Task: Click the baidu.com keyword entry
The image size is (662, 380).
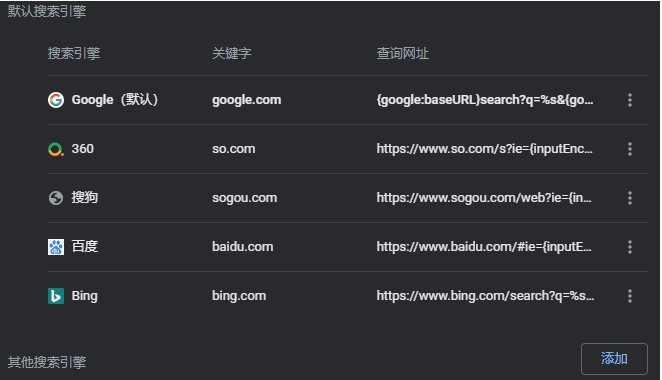Action: pos(242,247)
